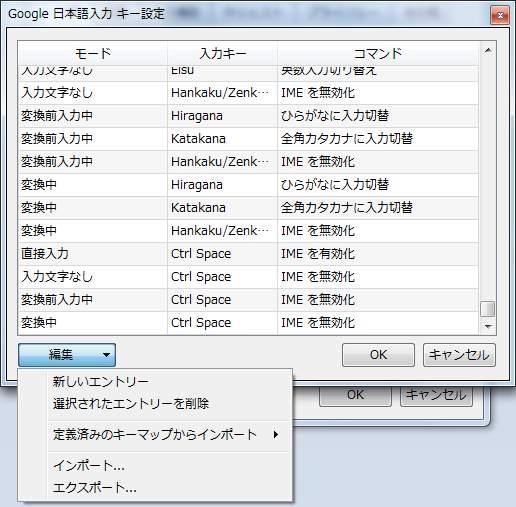Select Ctrl Space key in 直接入力 row
Screen dimensions: 516x507
[x=223, y=254]
